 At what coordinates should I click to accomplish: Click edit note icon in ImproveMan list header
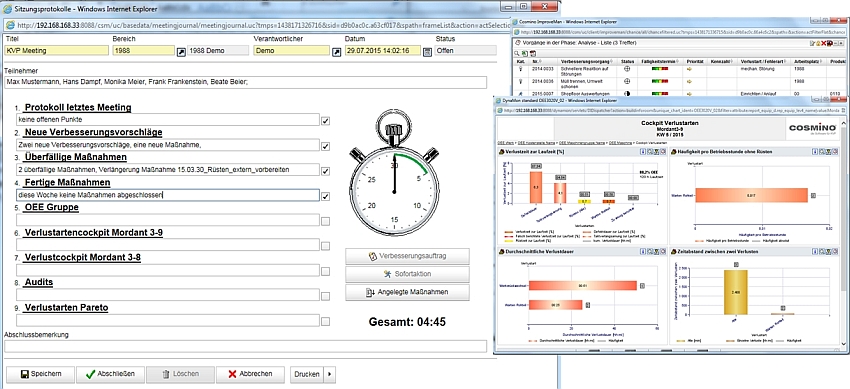[x=812, y=43]
